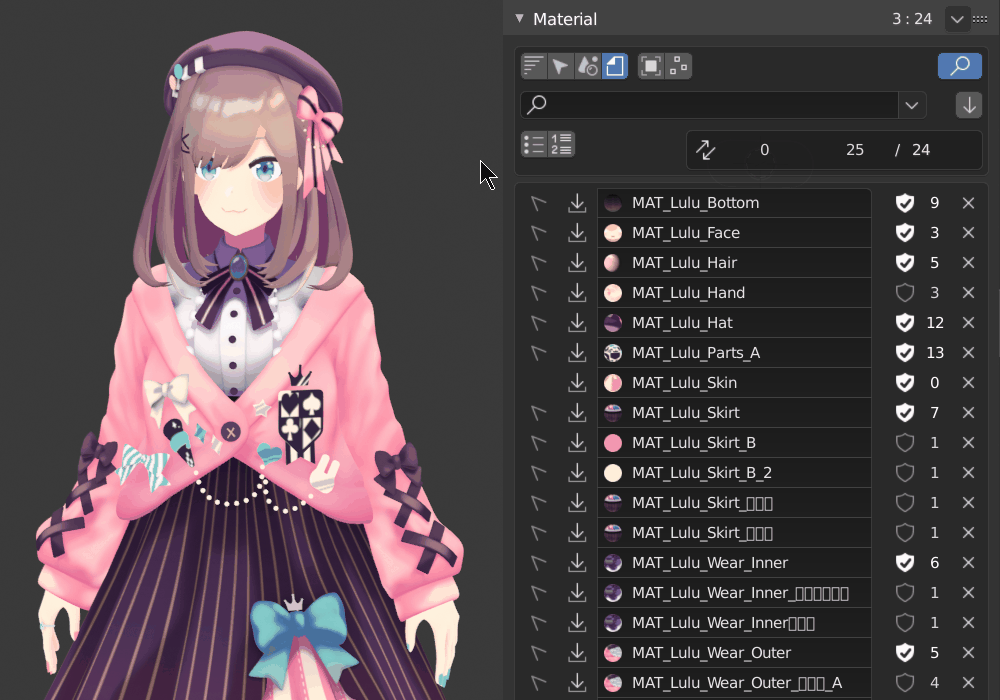Click the download arrow icon for MAT_Lulu_Skin
Viewport: 1000px width, 700px height.
click(577, 383)
